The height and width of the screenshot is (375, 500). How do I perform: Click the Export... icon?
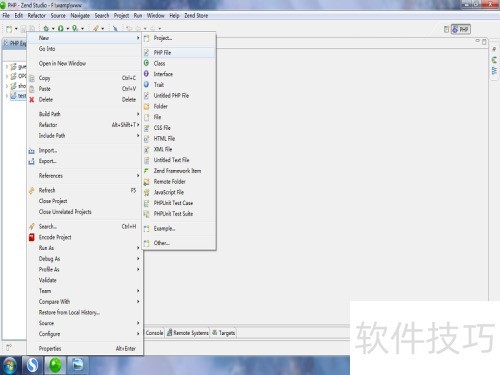click(x=32, y=161)
